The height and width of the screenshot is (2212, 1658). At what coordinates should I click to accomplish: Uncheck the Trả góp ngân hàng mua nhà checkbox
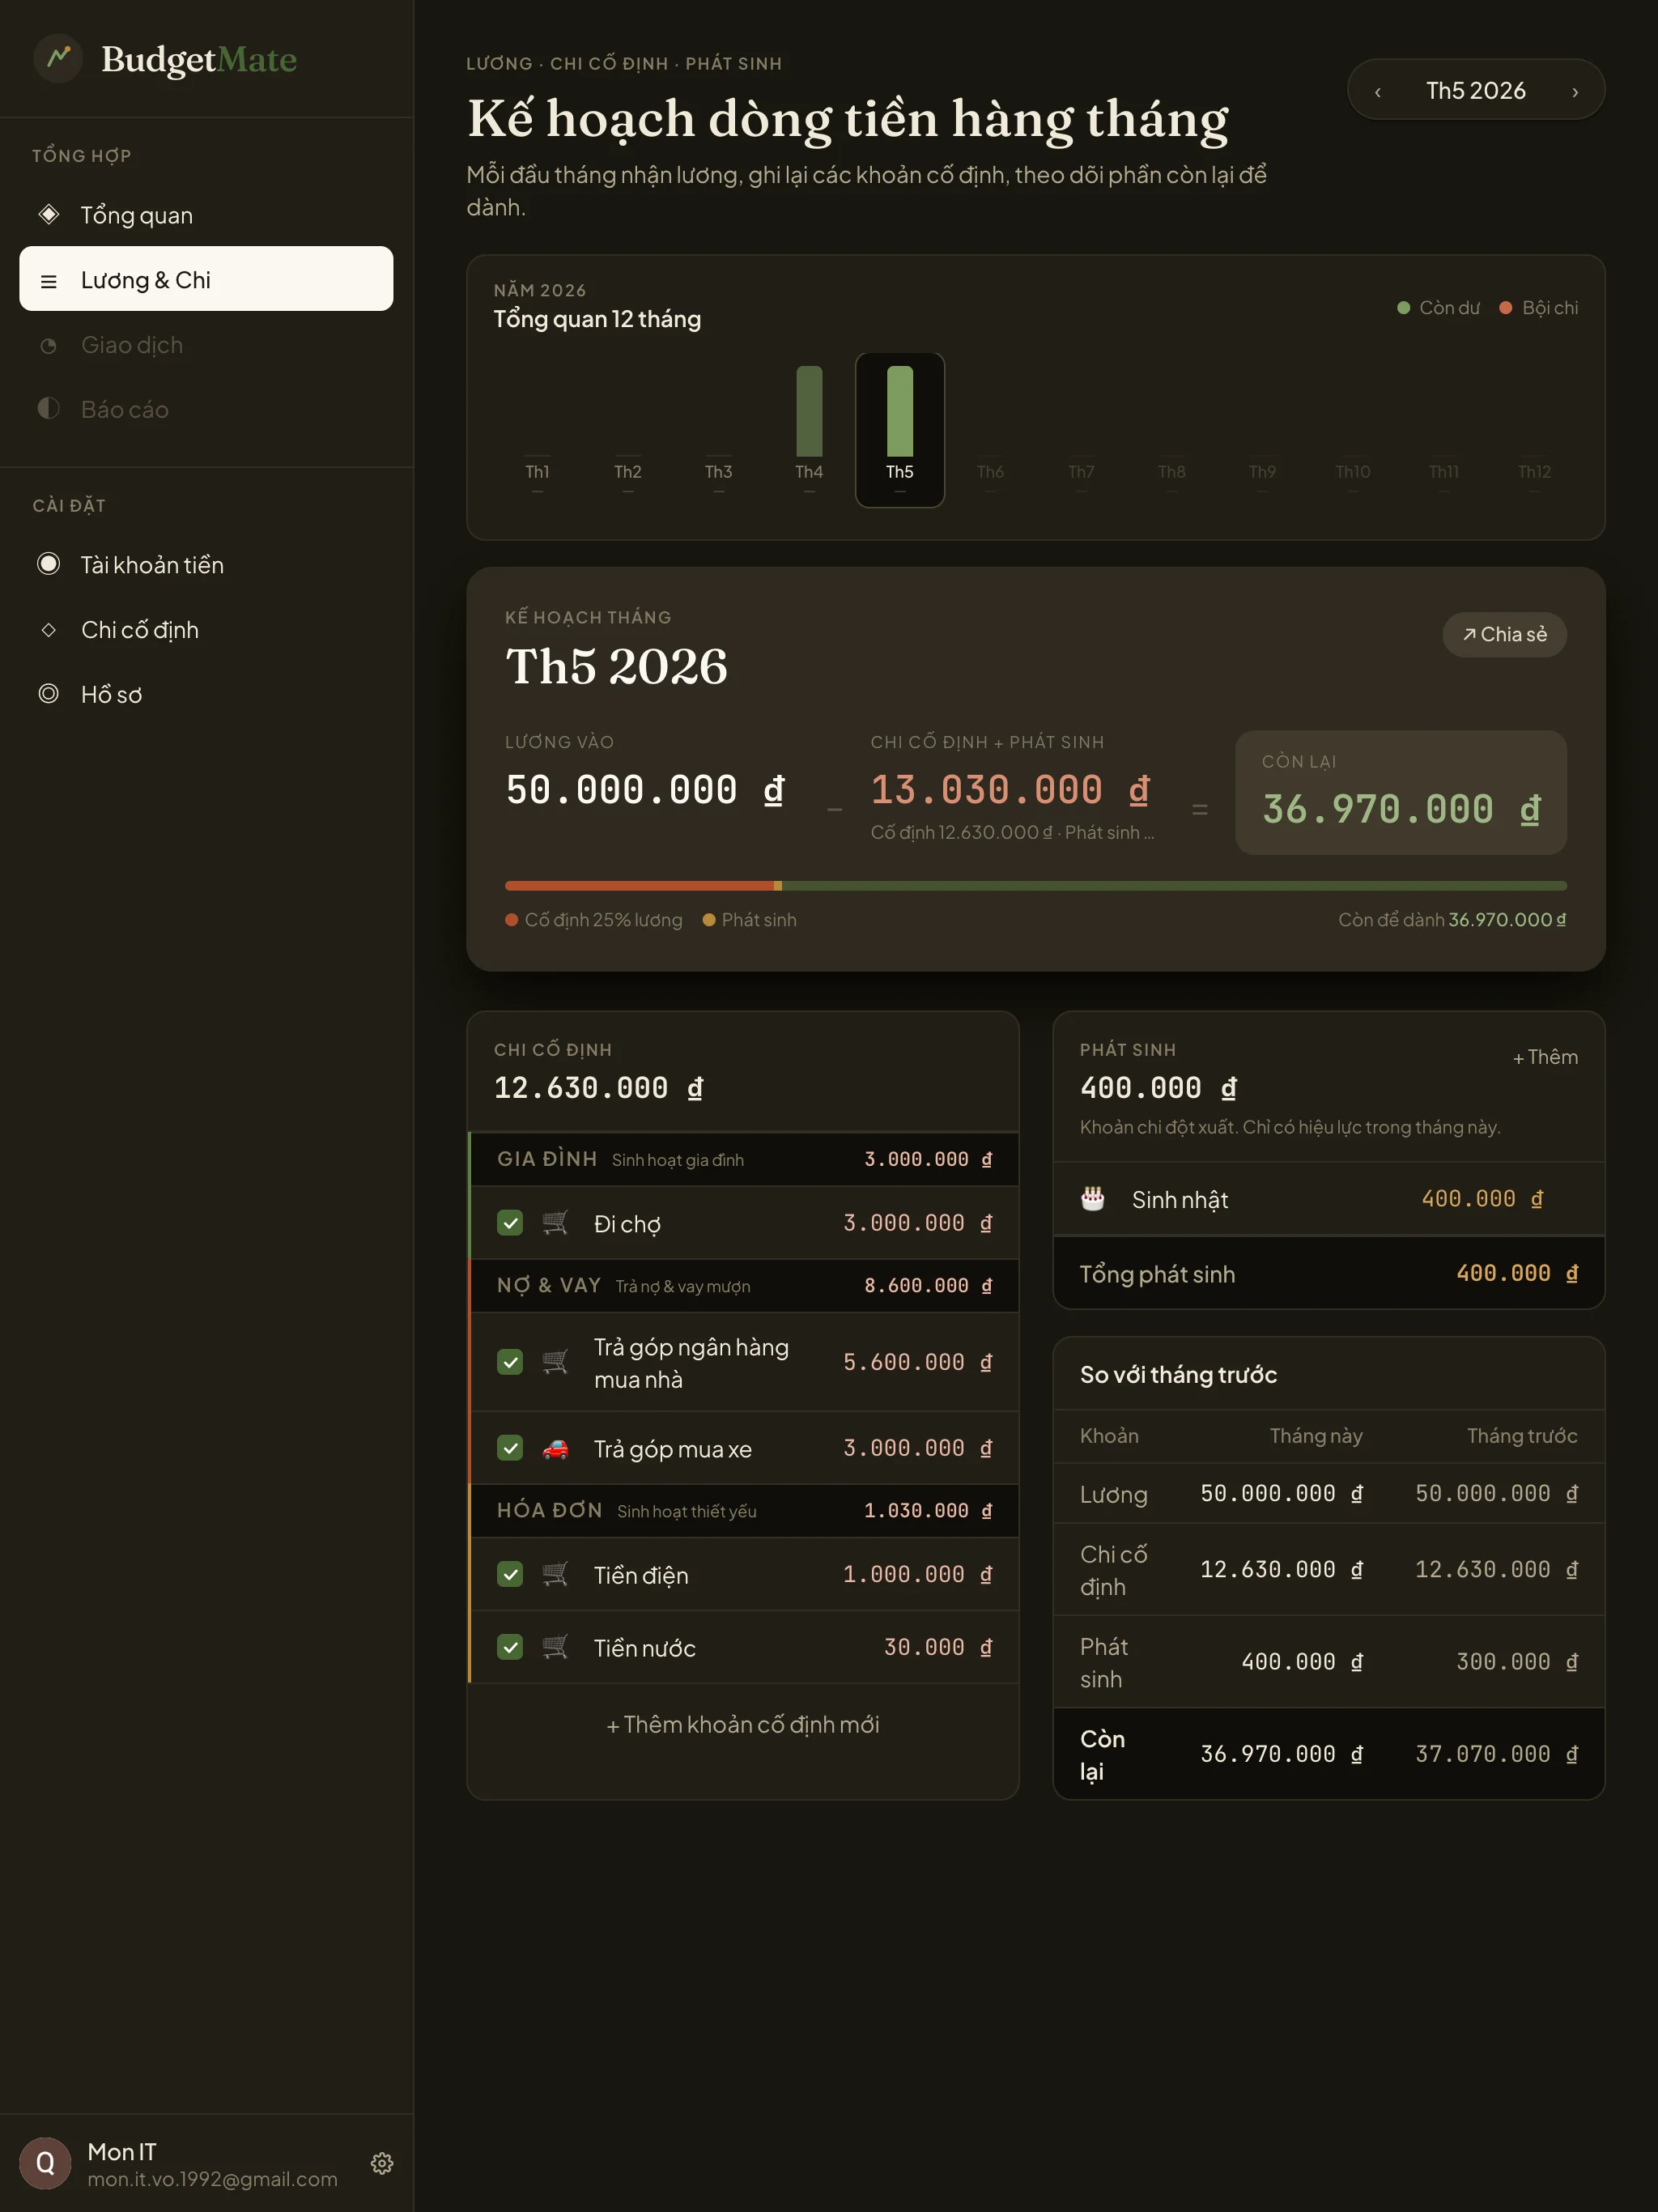click(x=510, y=1362)
